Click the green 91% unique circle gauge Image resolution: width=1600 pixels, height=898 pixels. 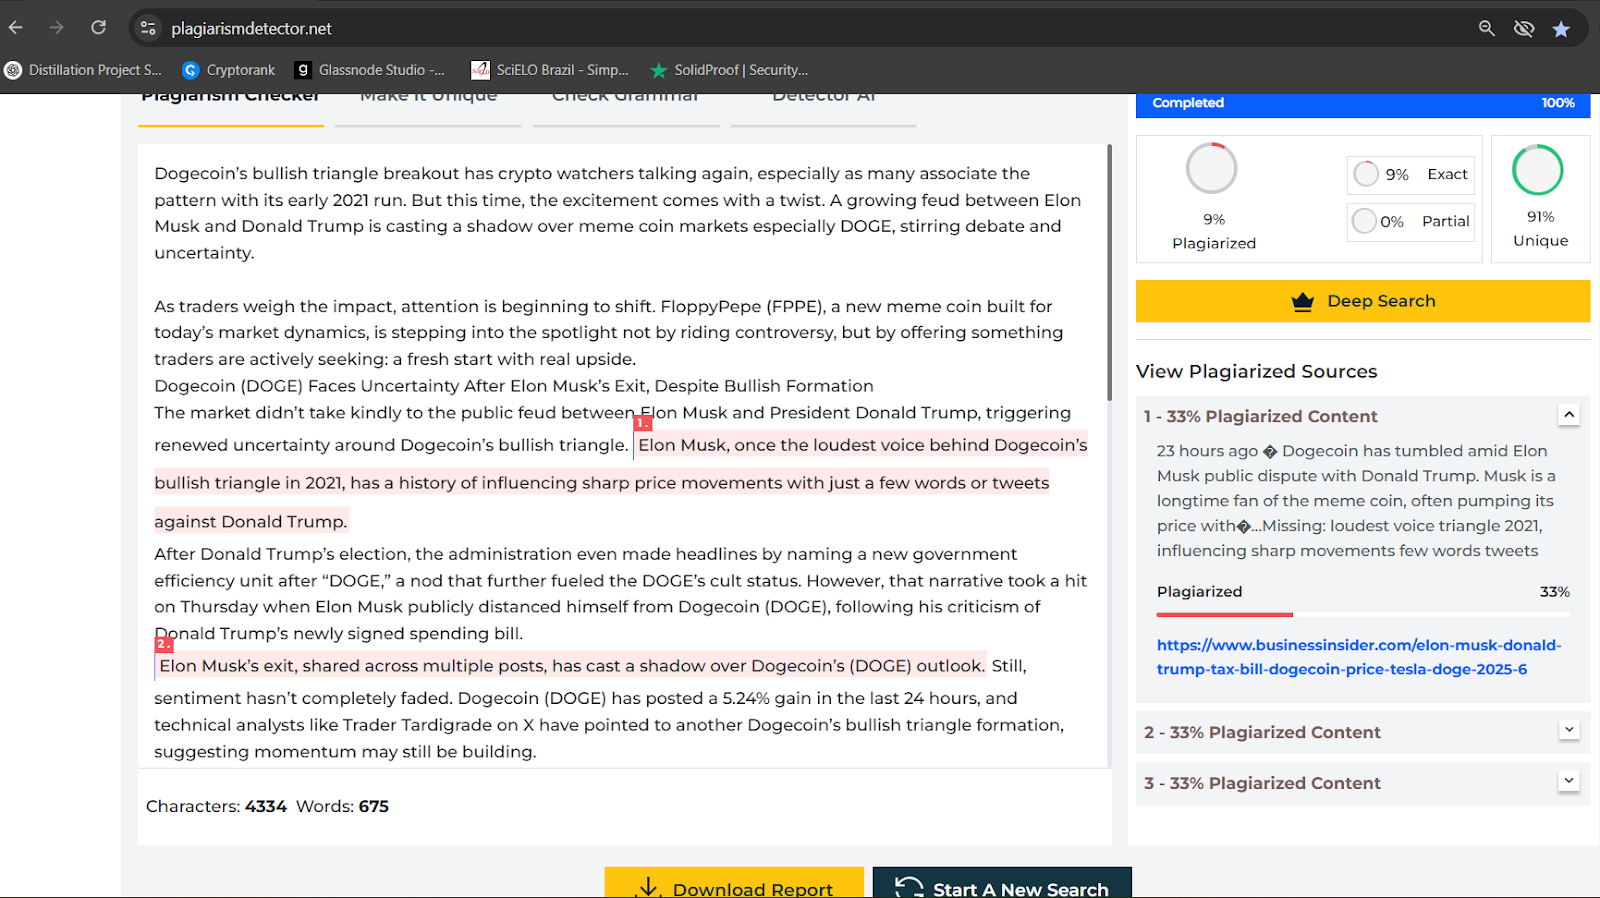point(1538,170)
